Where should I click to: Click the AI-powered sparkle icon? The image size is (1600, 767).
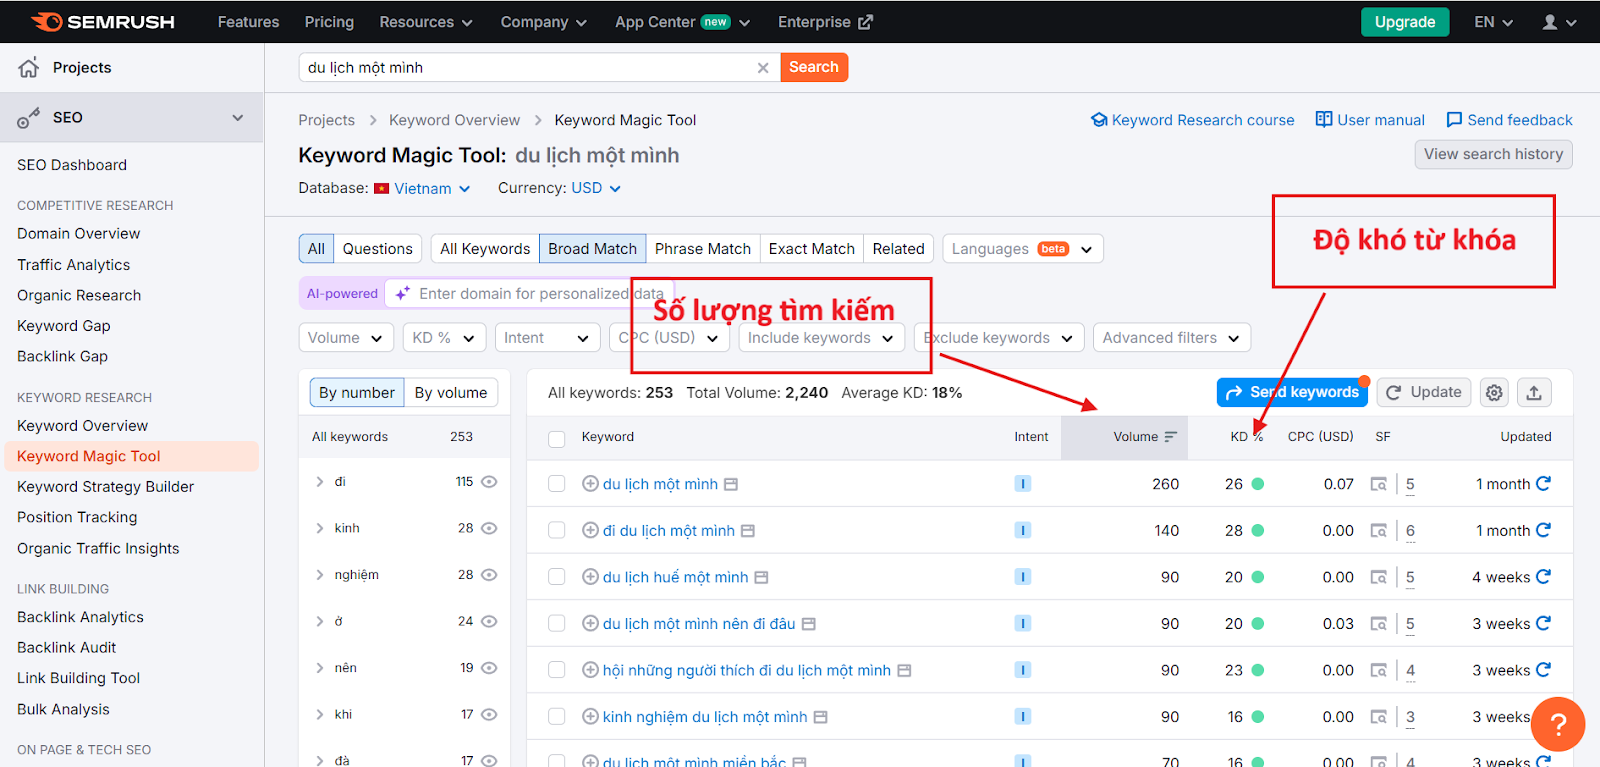click(402, 294)
